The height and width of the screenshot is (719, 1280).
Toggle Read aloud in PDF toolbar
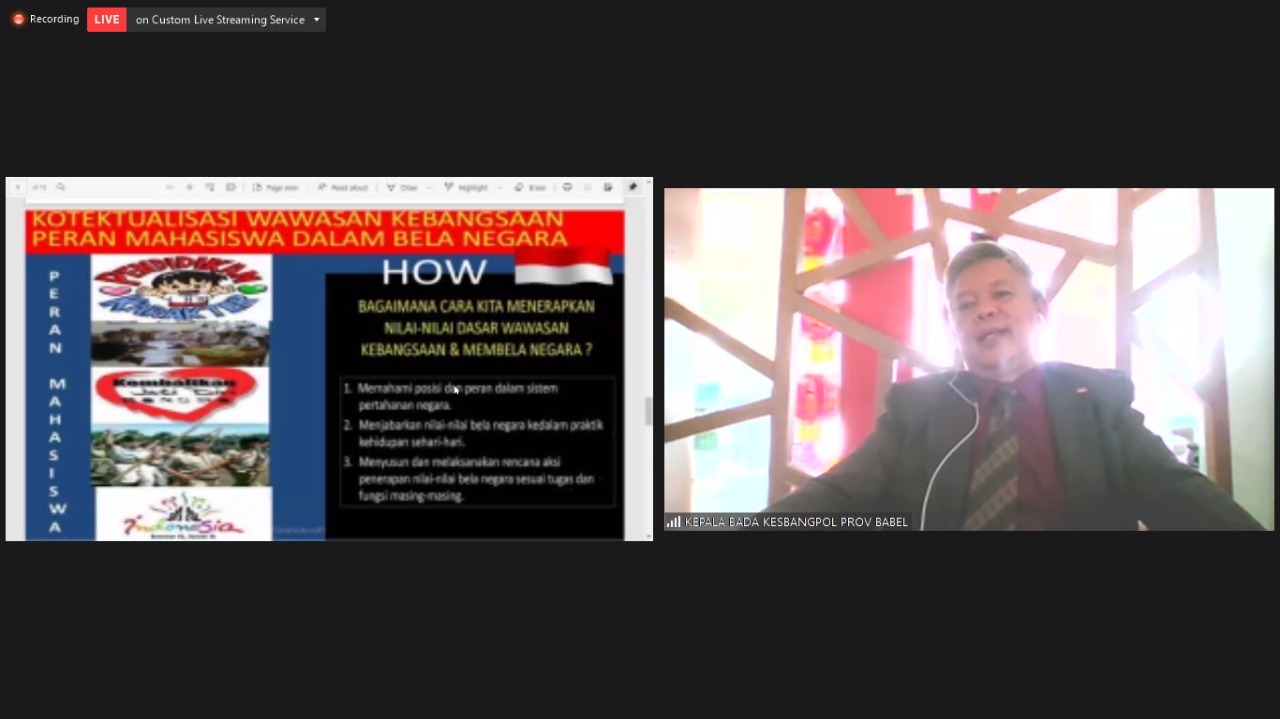(x=343, y=187)
